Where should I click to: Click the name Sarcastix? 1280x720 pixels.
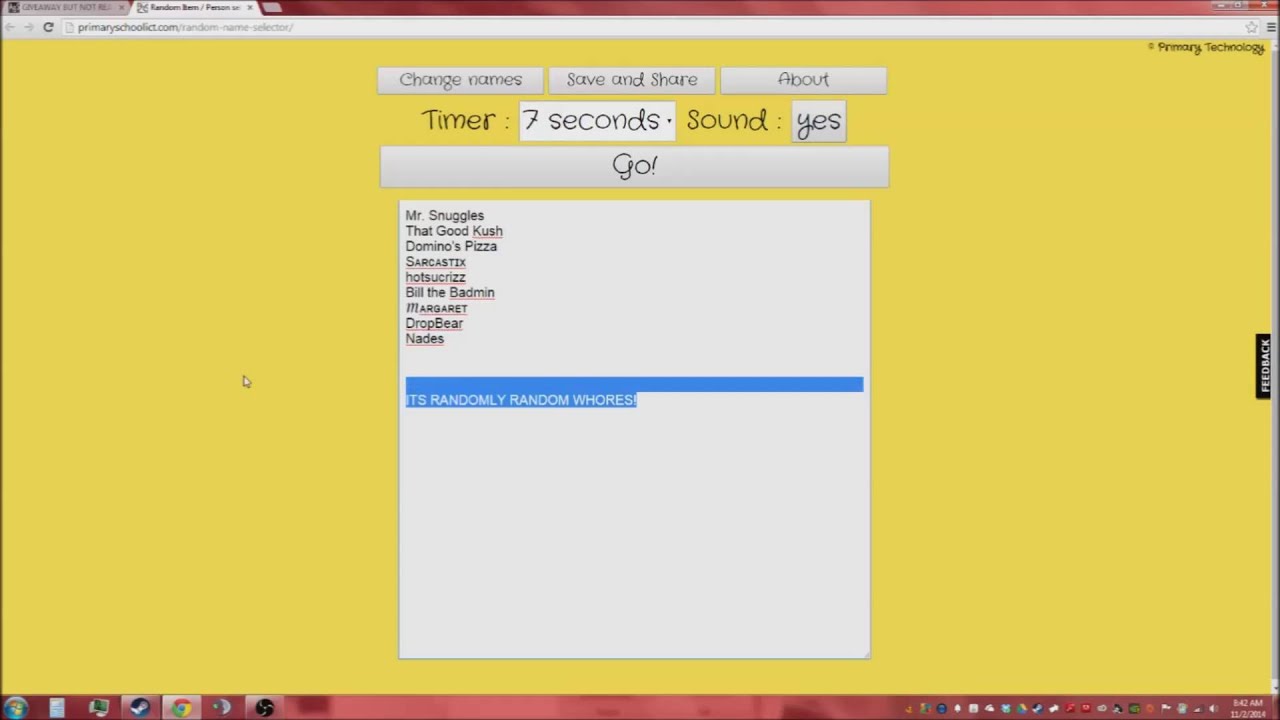coord(435,262)
